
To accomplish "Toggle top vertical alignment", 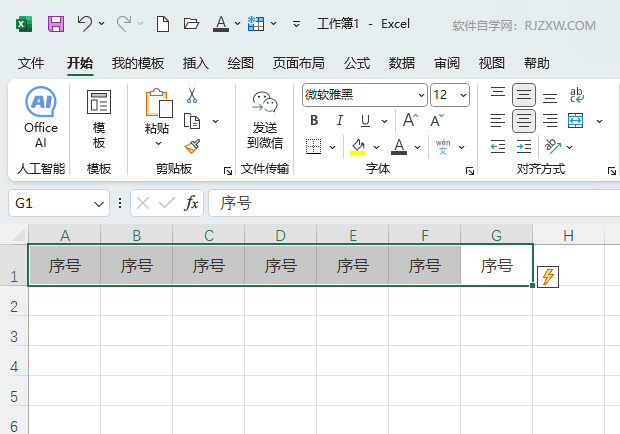I will [498, 95].
